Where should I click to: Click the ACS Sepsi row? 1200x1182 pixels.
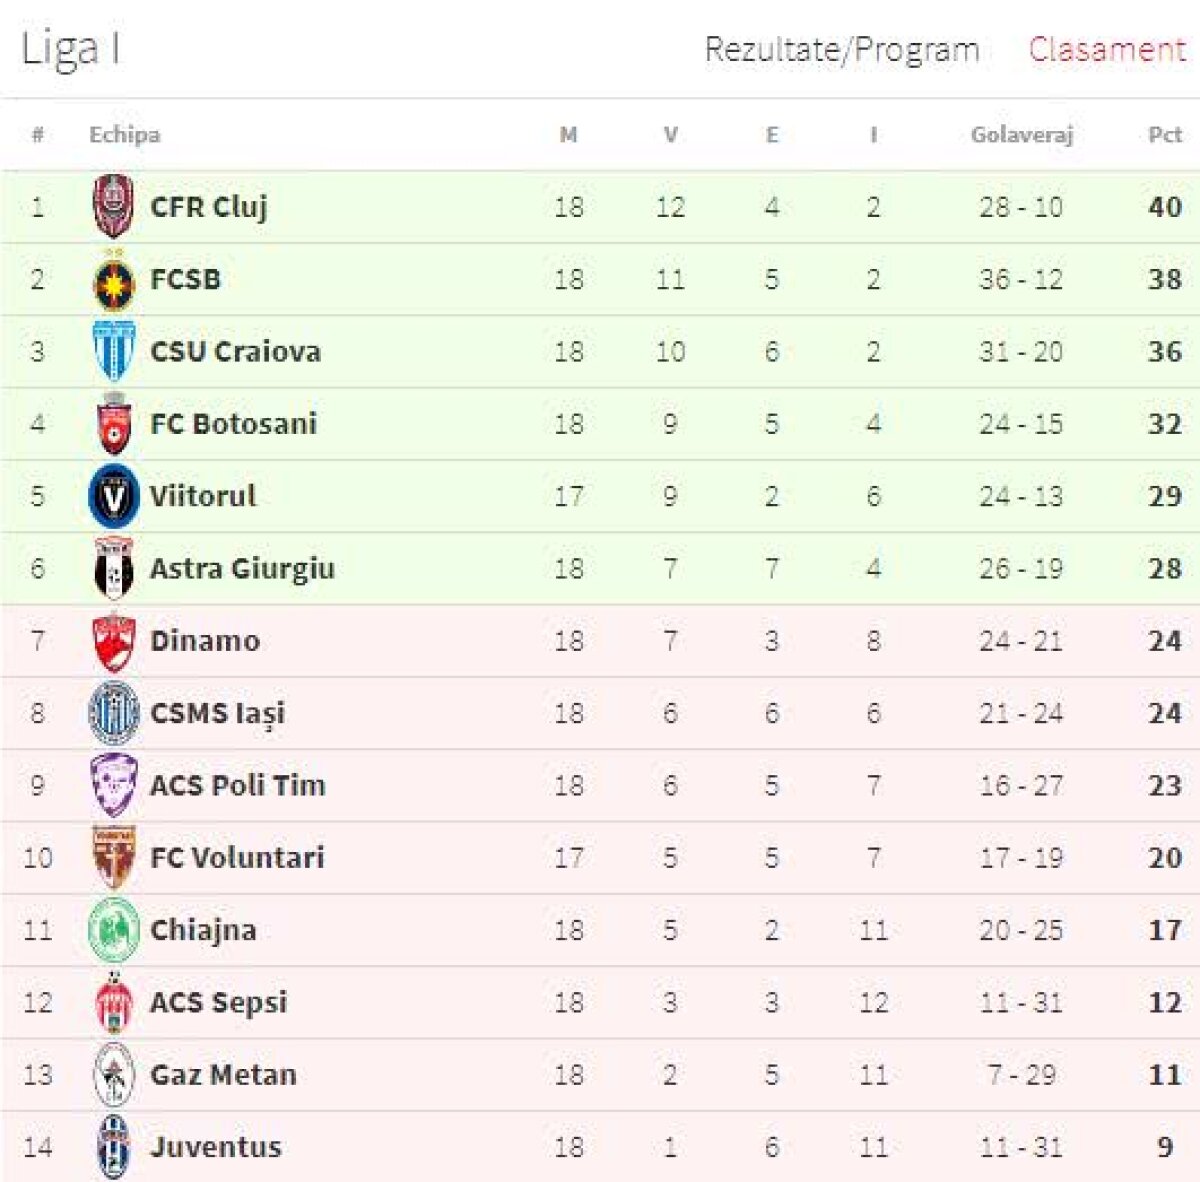pos(600,1002)
